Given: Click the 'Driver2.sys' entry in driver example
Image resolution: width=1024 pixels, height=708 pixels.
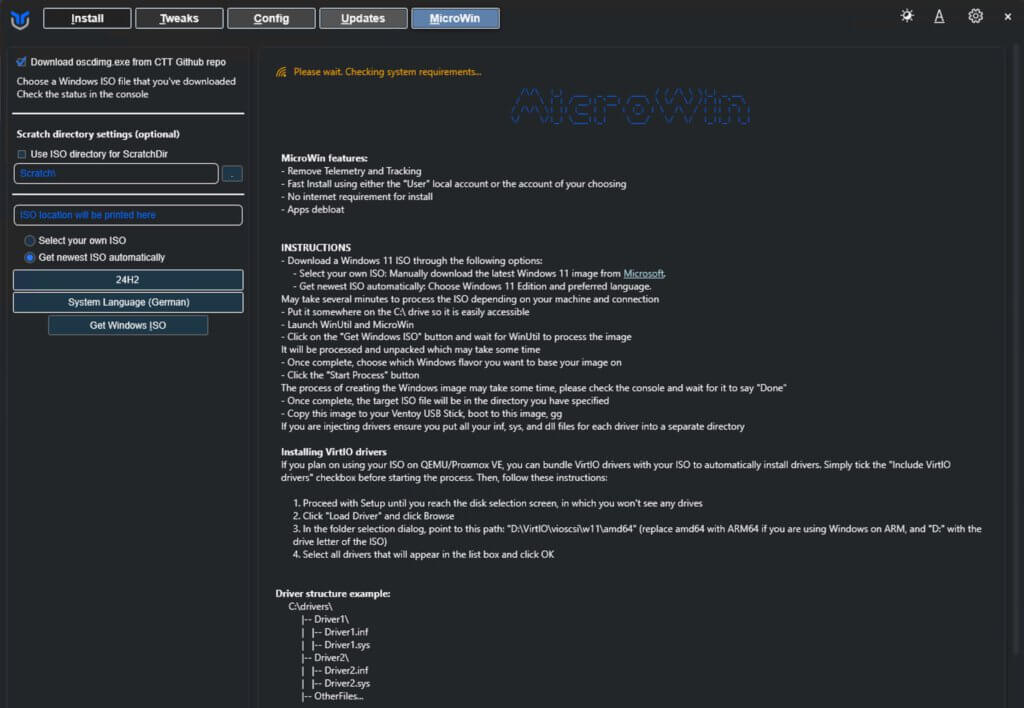Looking at the screenshot, I should (x=347, y=684).
